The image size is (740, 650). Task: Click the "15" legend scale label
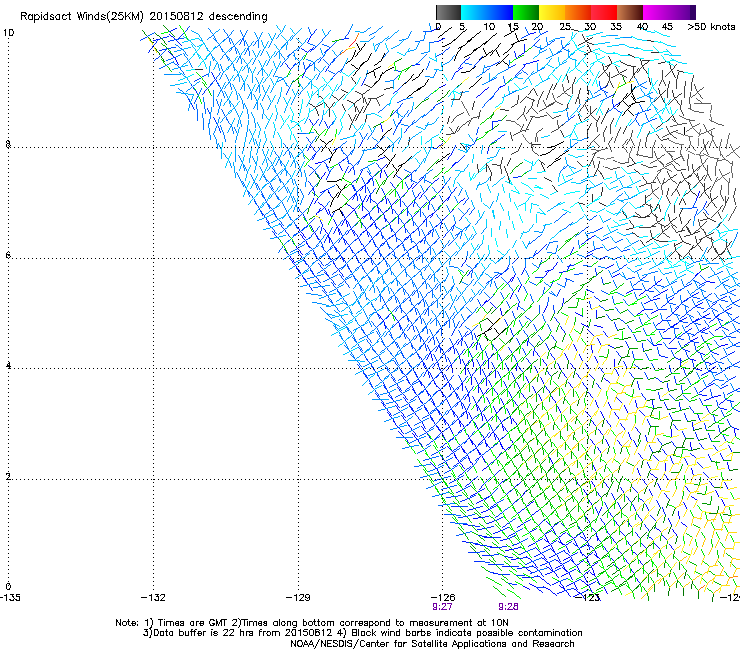tap(513, 26)
